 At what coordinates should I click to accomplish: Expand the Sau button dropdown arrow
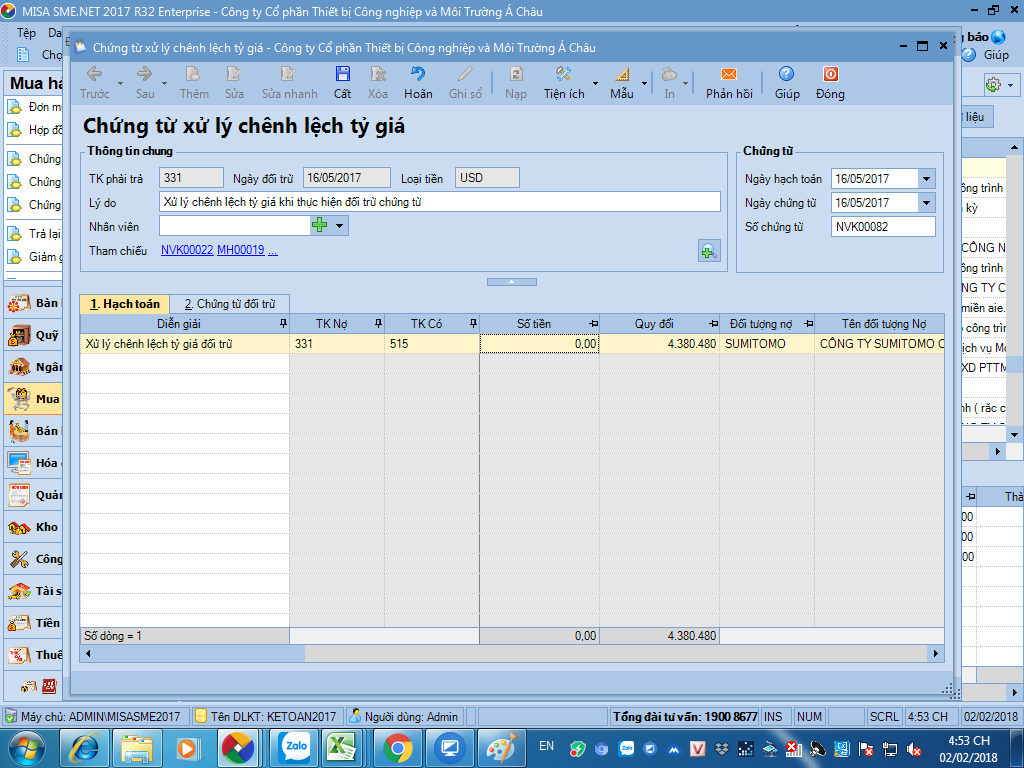pyautogui.click(x=164, y=84)
